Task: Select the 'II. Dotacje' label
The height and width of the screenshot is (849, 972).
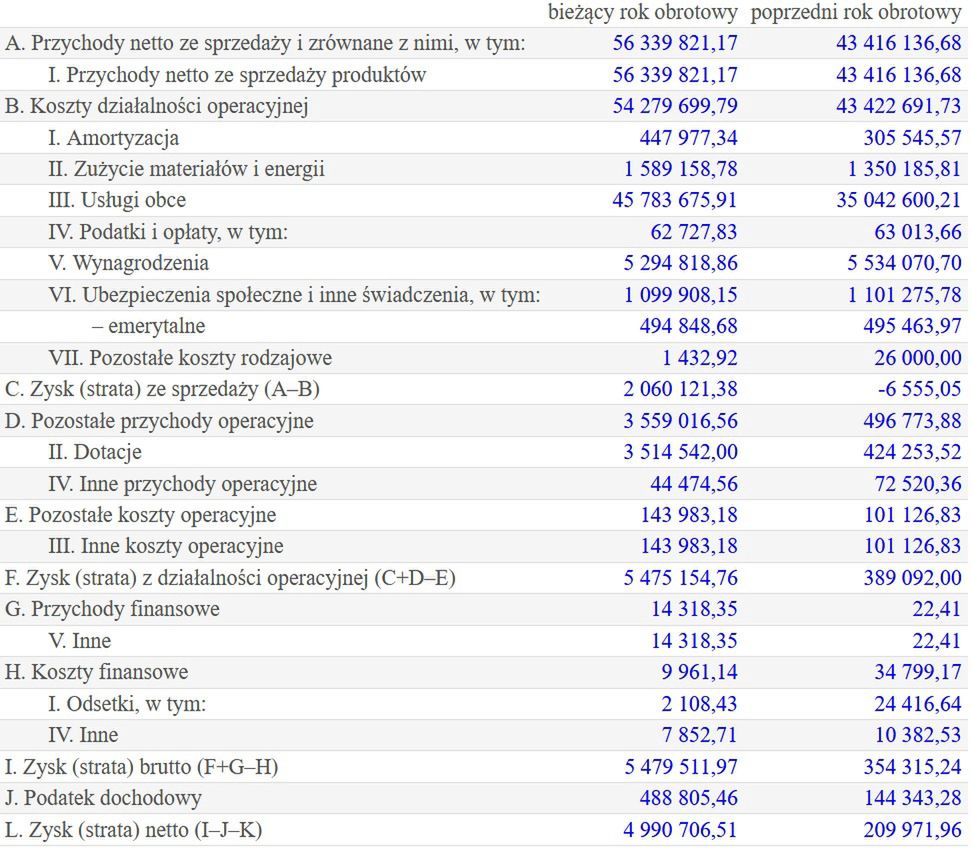Action: (95, 452)
